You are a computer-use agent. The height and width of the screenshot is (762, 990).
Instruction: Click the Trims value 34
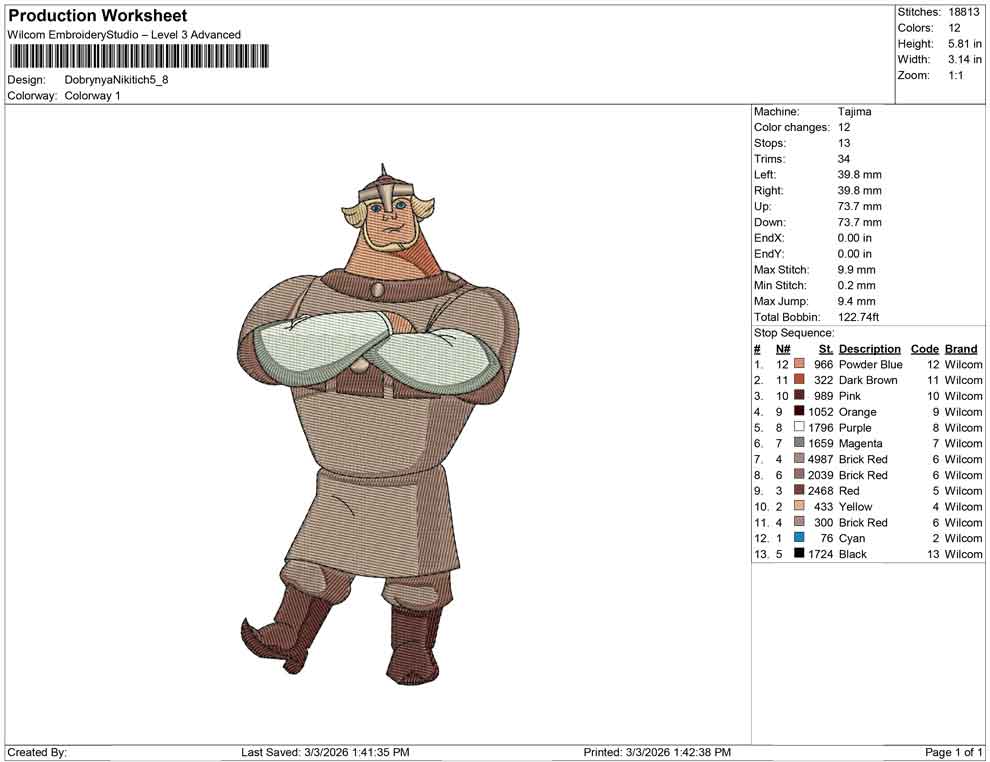coord(844,159)
